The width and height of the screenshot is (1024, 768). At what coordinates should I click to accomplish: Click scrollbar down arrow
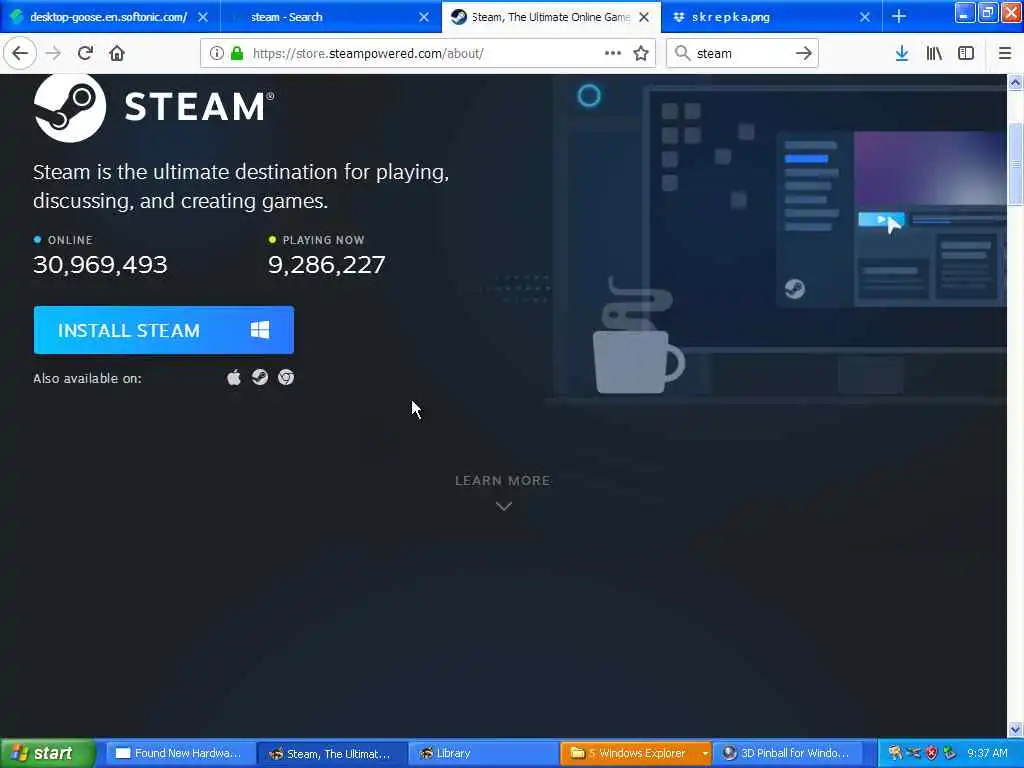1015,729
